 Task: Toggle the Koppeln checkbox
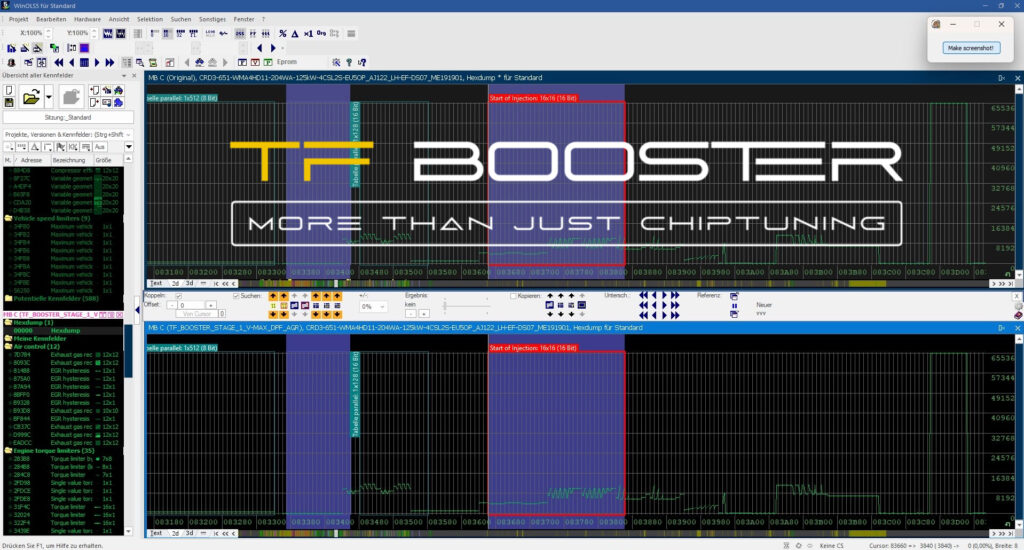[x=179, y=296]
